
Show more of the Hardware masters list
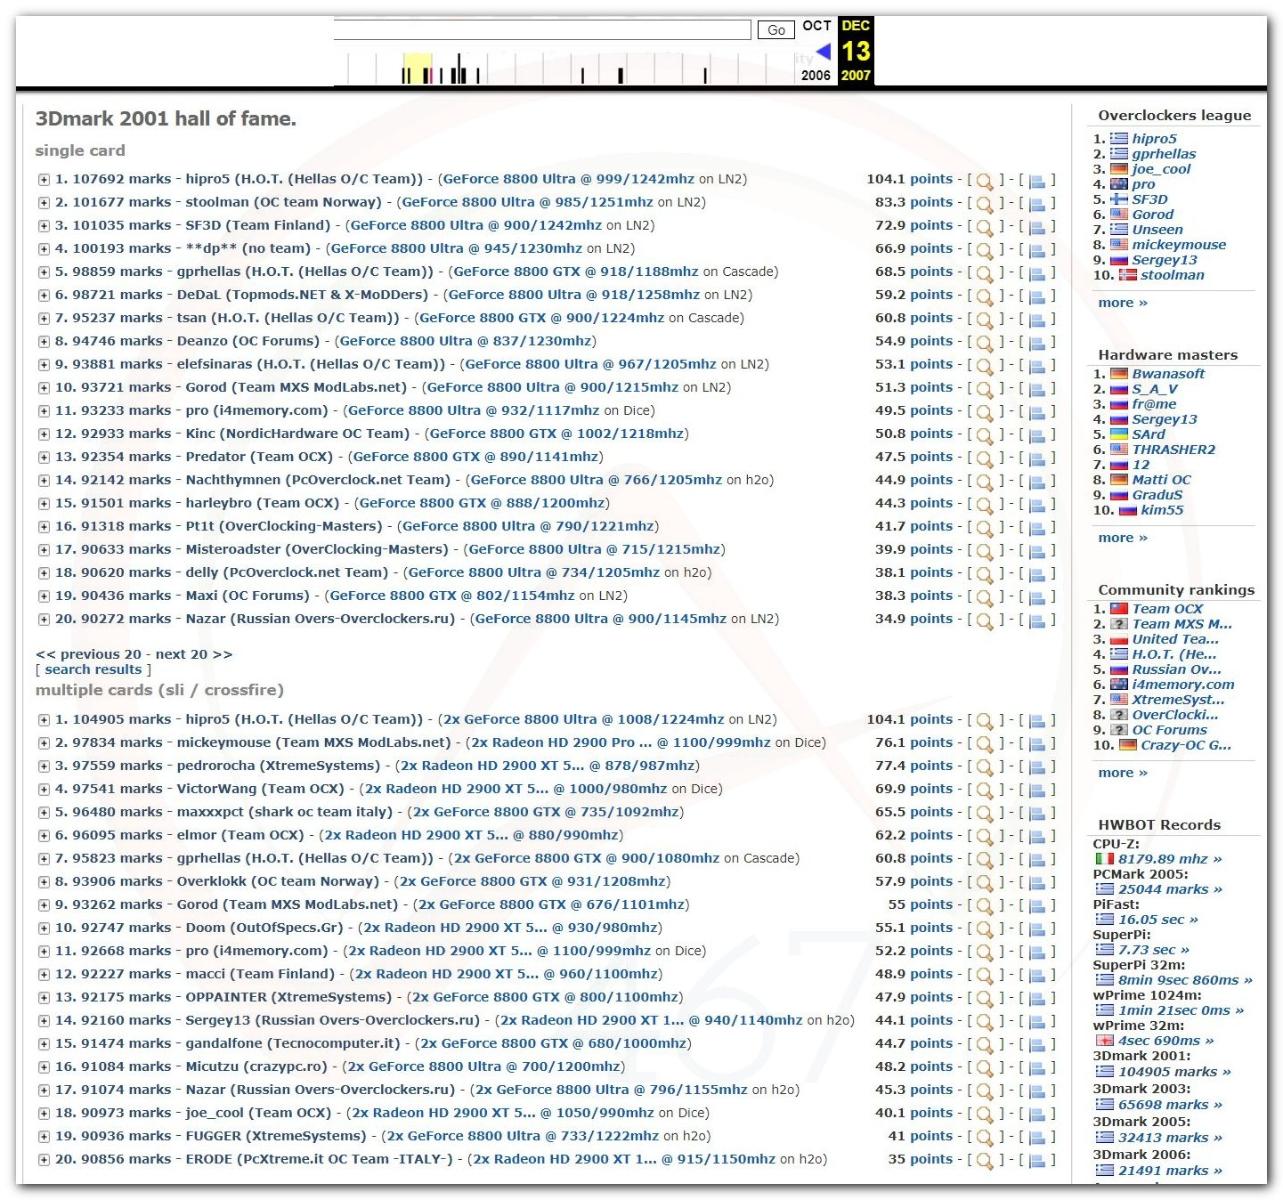(x=1122, y=538)
